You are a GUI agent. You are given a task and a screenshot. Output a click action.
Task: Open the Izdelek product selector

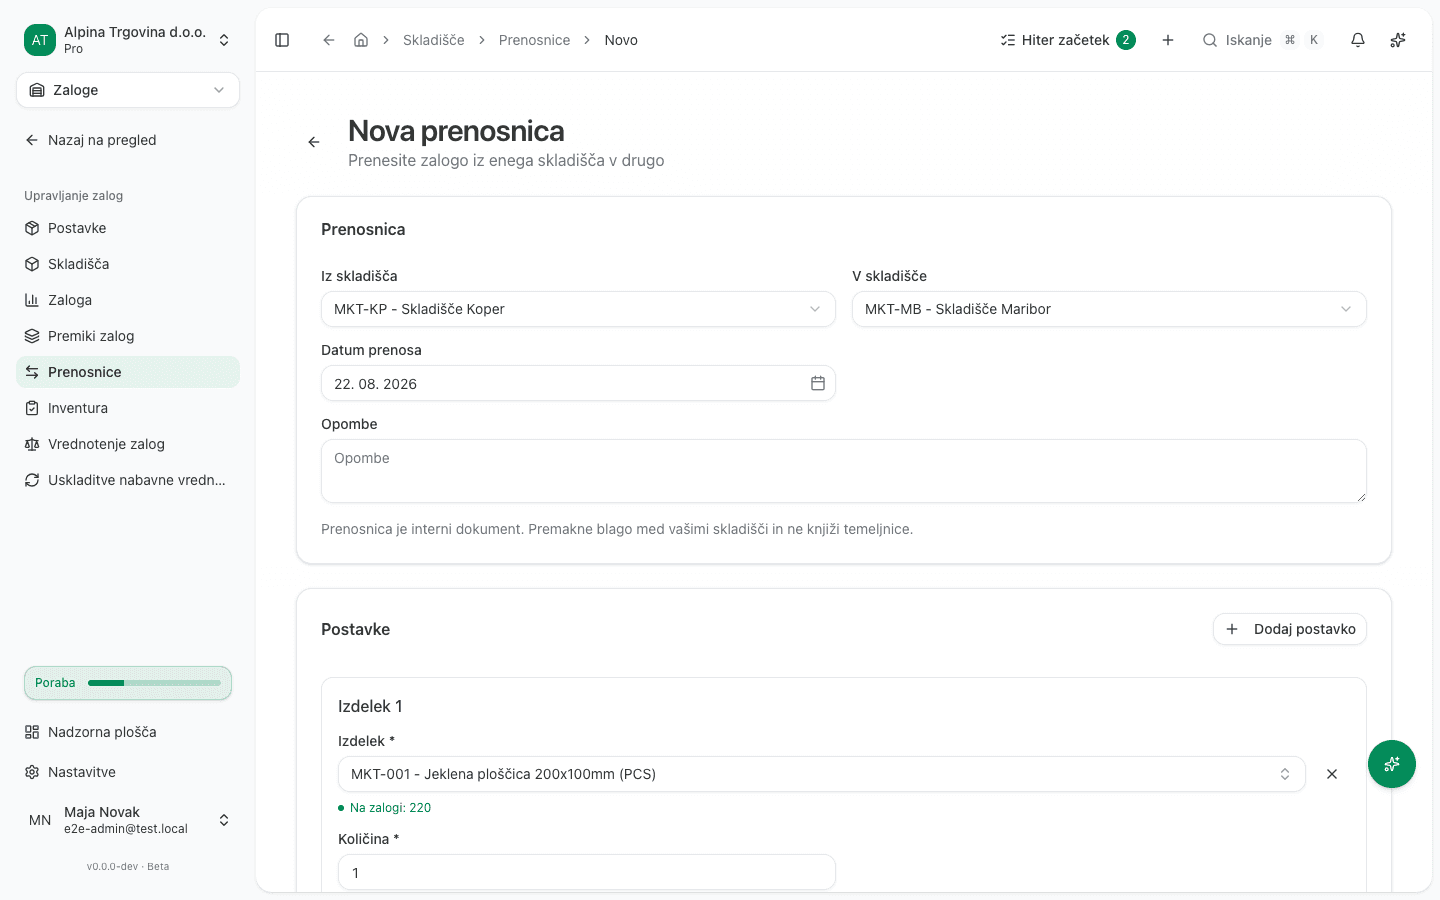822,774
